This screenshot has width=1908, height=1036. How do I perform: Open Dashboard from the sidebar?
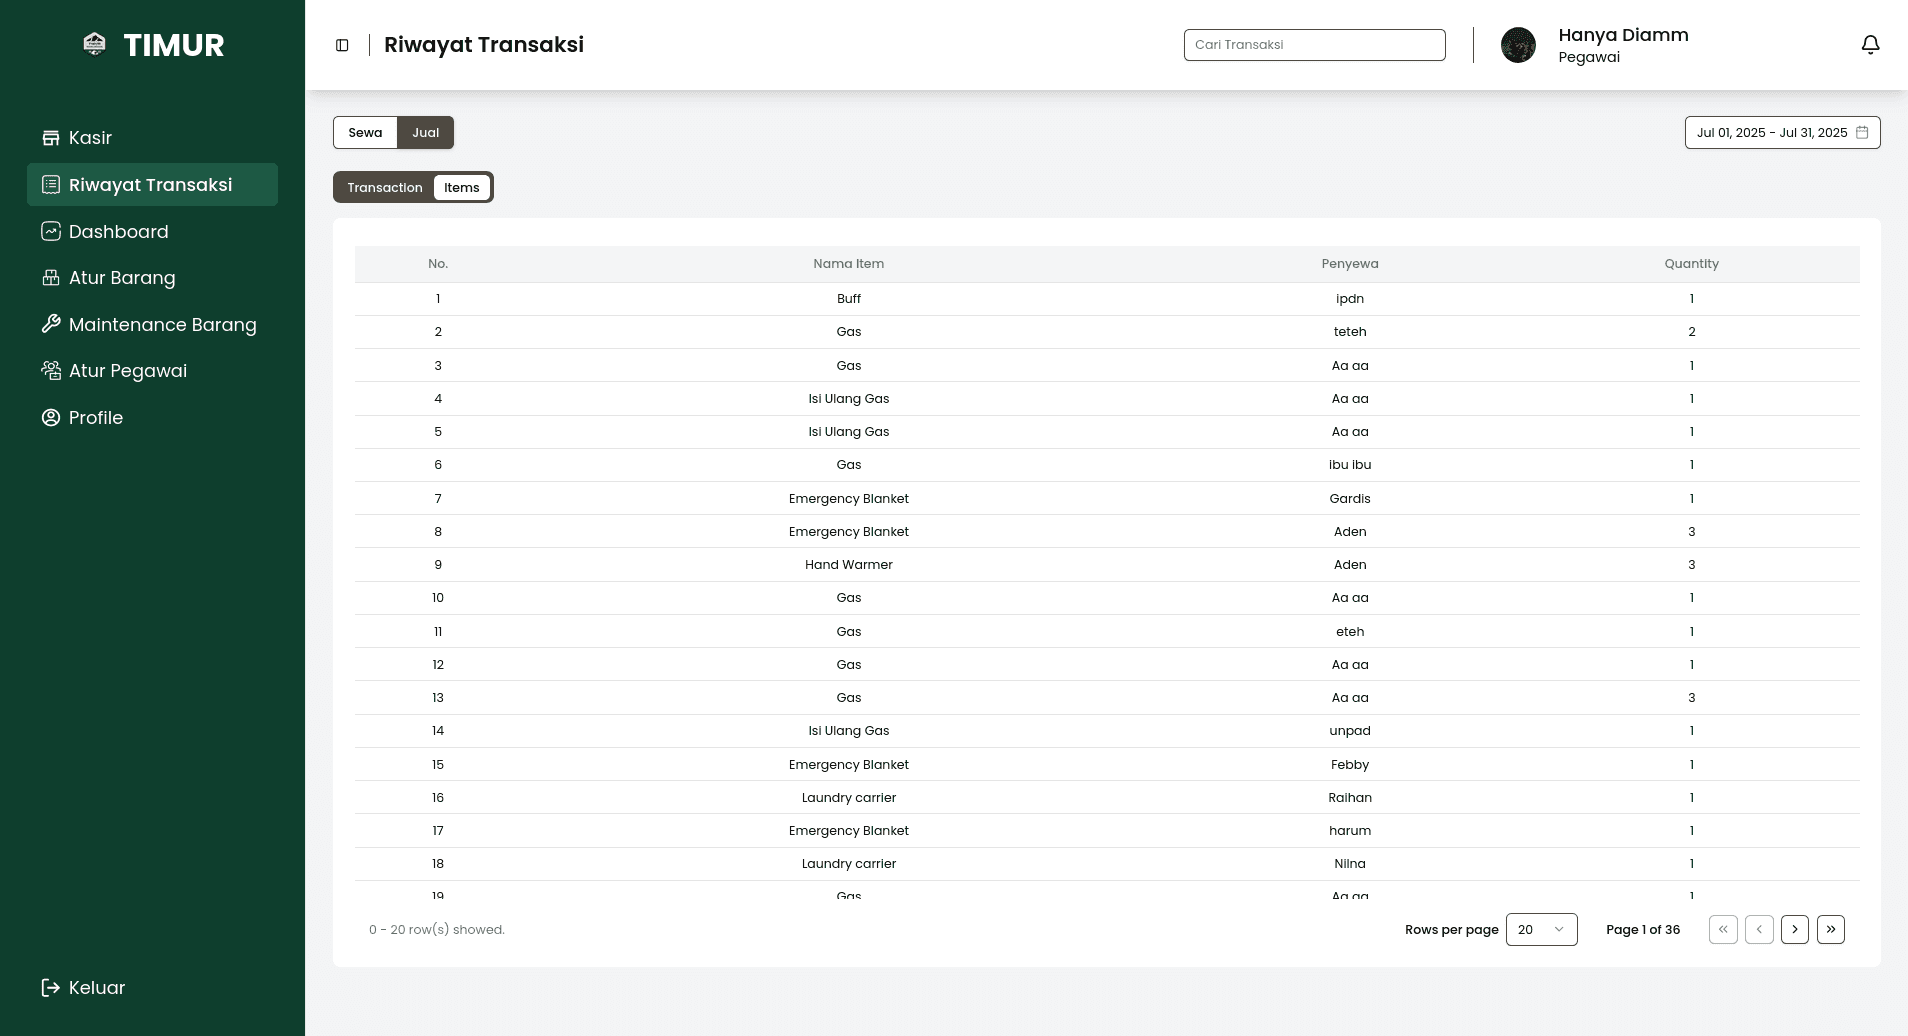(x=118, y=232)
